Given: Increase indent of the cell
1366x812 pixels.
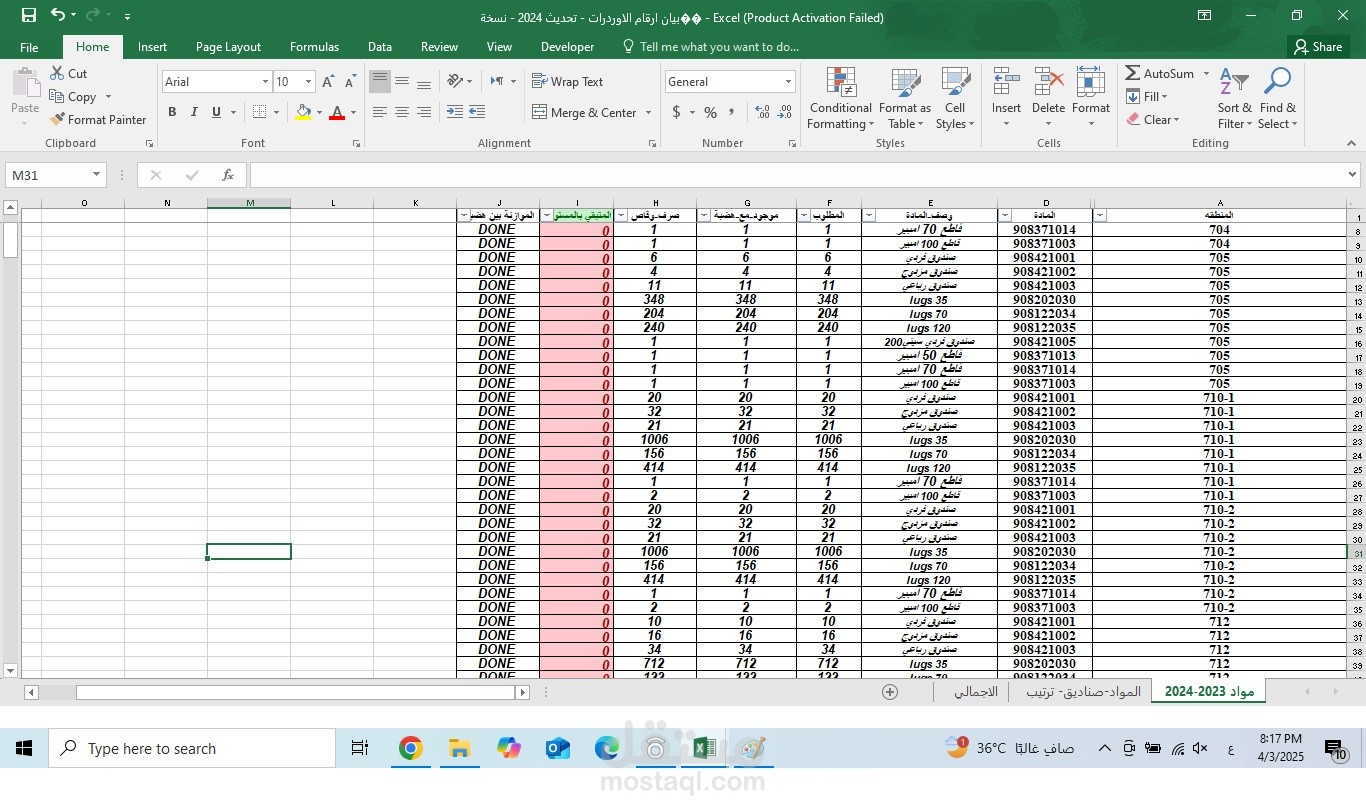Looking at the screenshot, I should [477, 112].
